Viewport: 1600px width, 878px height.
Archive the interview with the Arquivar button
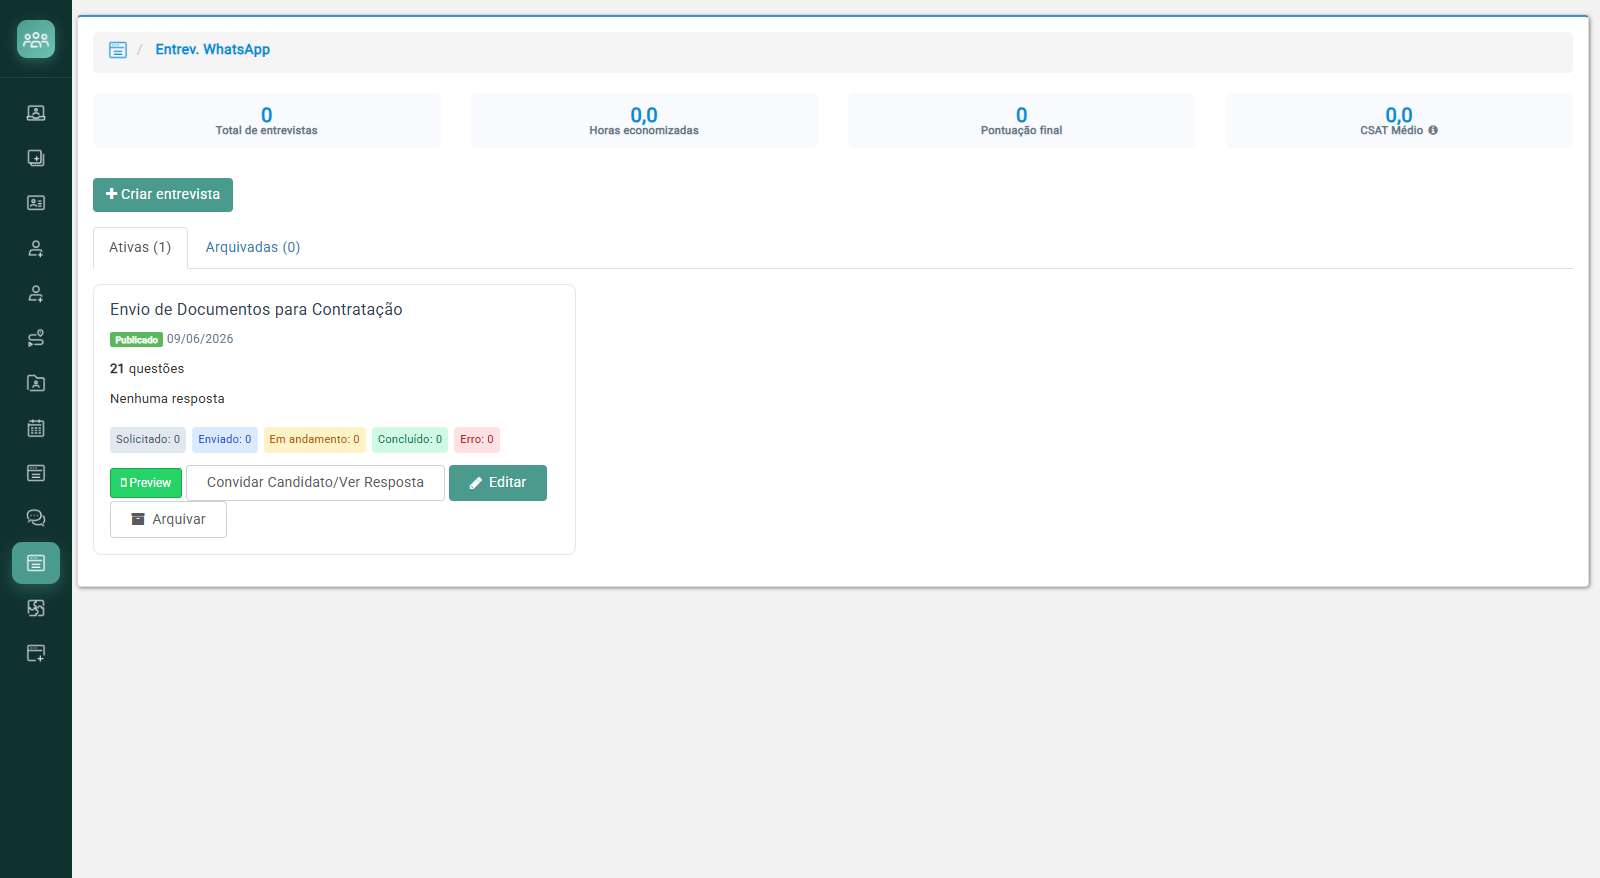tap(168, 520)
